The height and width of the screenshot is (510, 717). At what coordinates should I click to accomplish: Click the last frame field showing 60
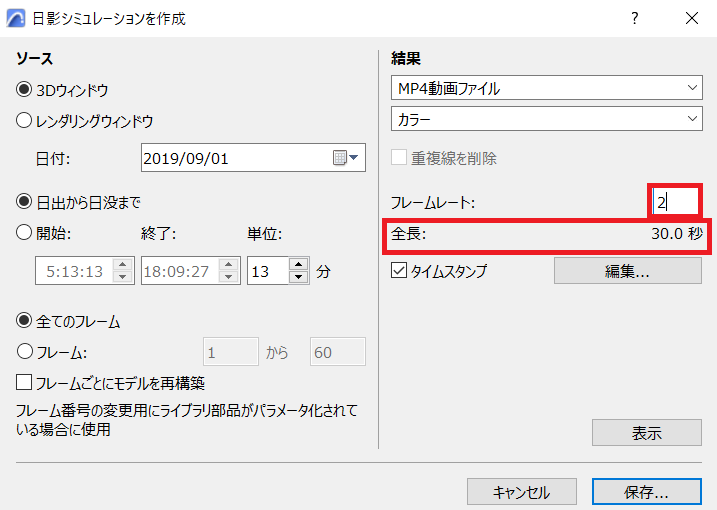(x=338, y=352)
